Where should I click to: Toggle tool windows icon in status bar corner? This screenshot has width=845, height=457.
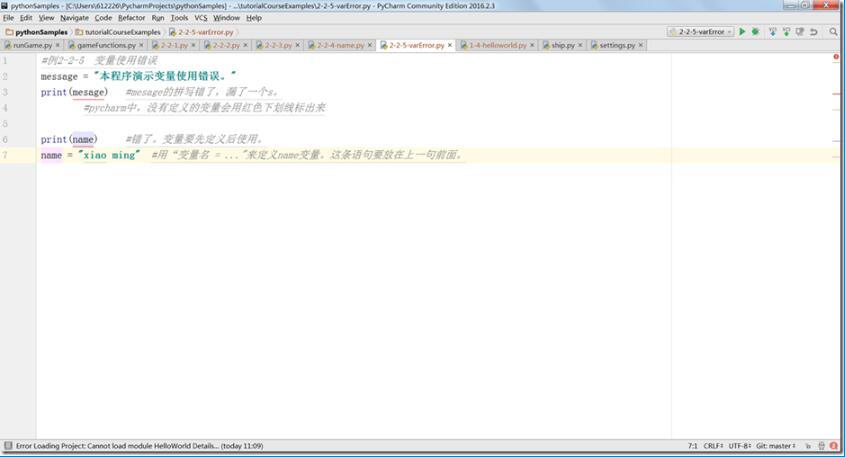[x=8, y=446]
